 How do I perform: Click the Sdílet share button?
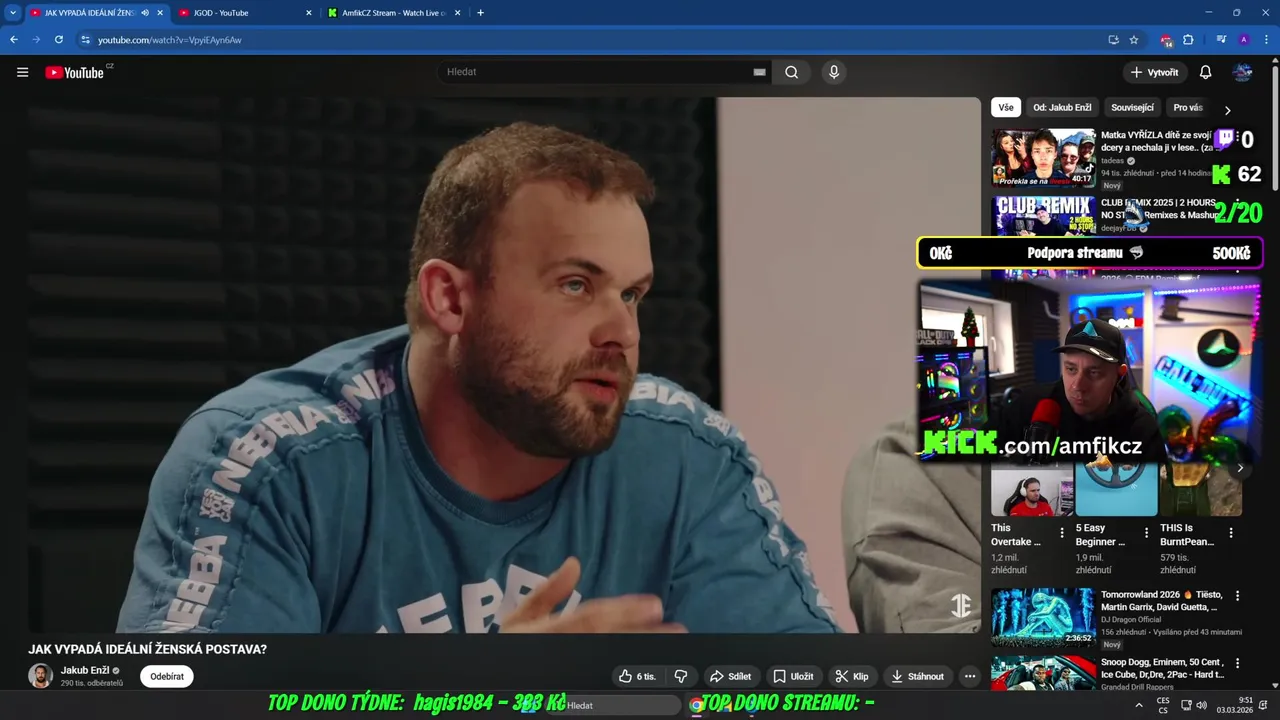[x=730, y=676]
